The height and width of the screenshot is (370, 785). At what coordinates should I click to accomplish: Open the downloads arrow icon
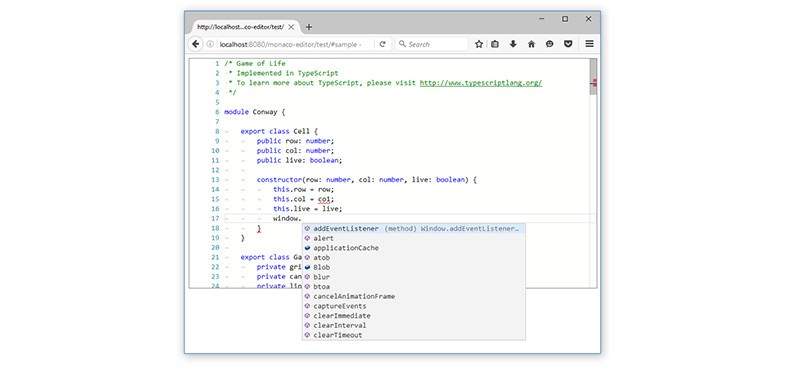[x=513, y=44]
